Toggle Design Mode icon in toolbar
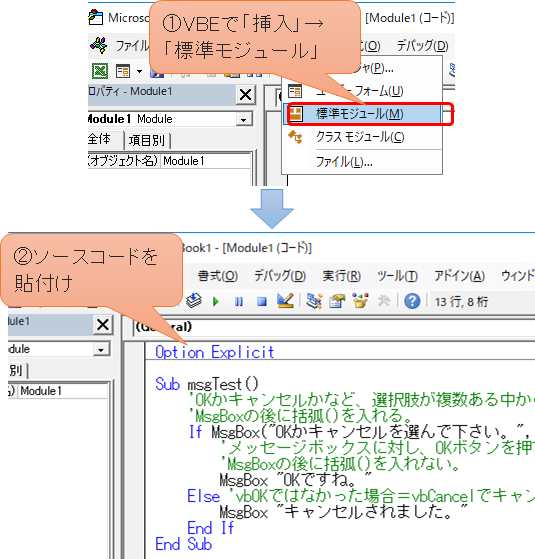 (285, 301)
